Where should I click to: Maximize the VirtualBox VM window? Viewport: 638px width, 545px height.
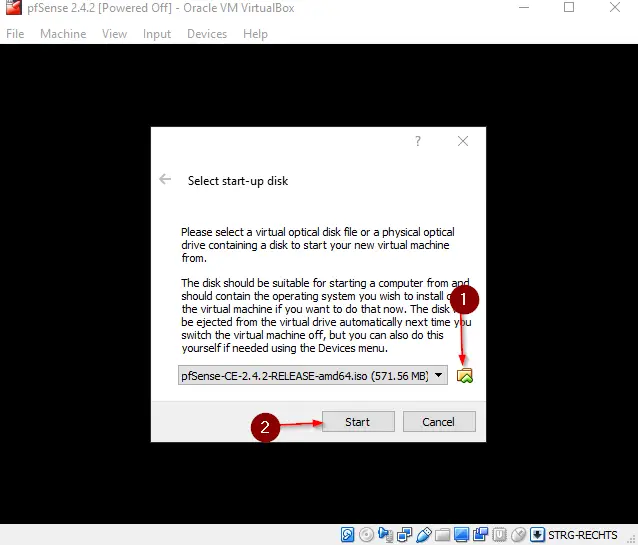point(569,7)
